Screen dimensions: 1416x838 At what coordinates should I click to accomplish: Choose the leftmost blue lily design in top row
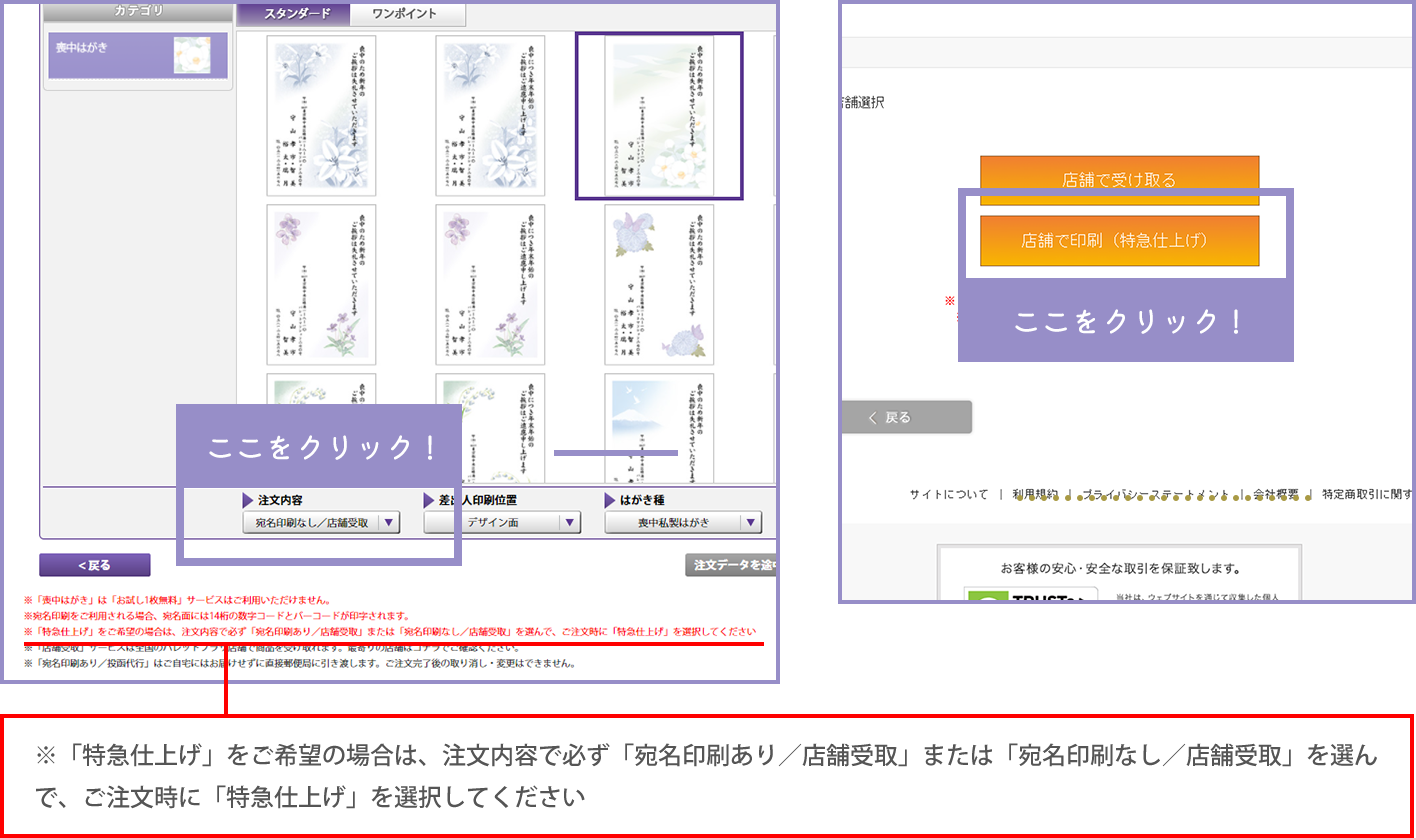coord(321,116)
